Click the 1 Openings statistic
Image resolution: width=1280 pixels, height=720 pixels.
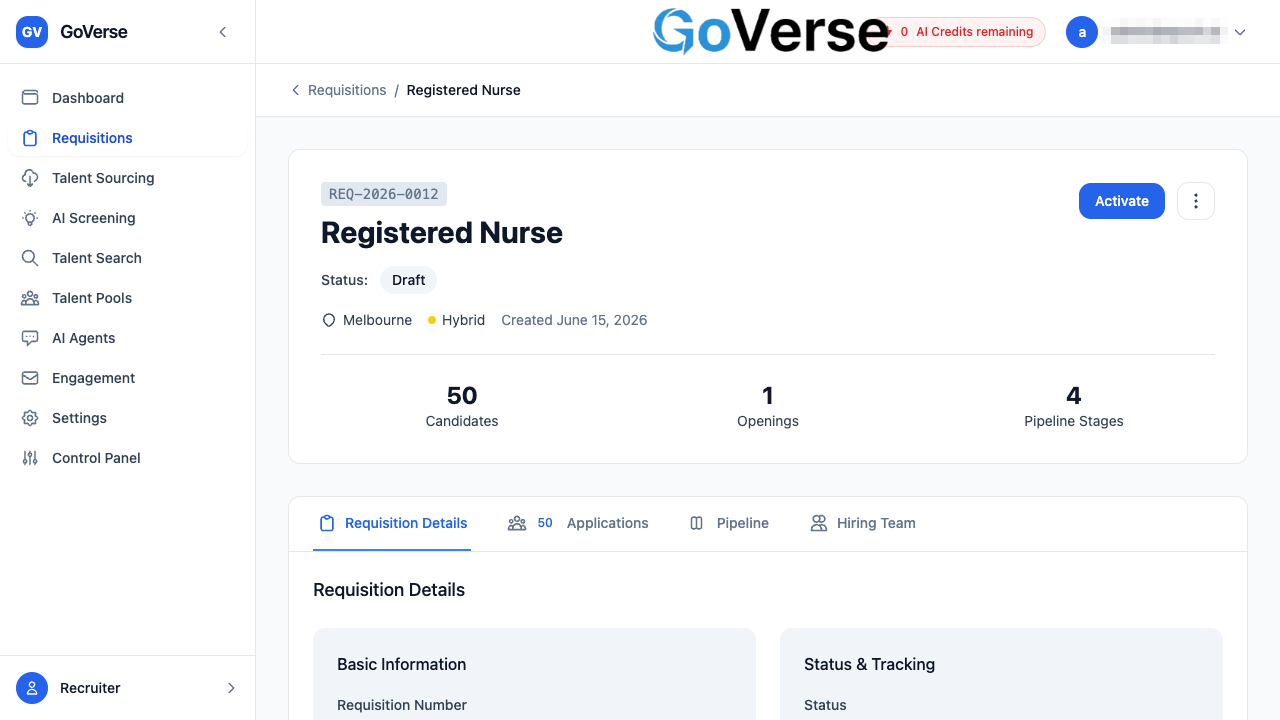tap(768, 406)
